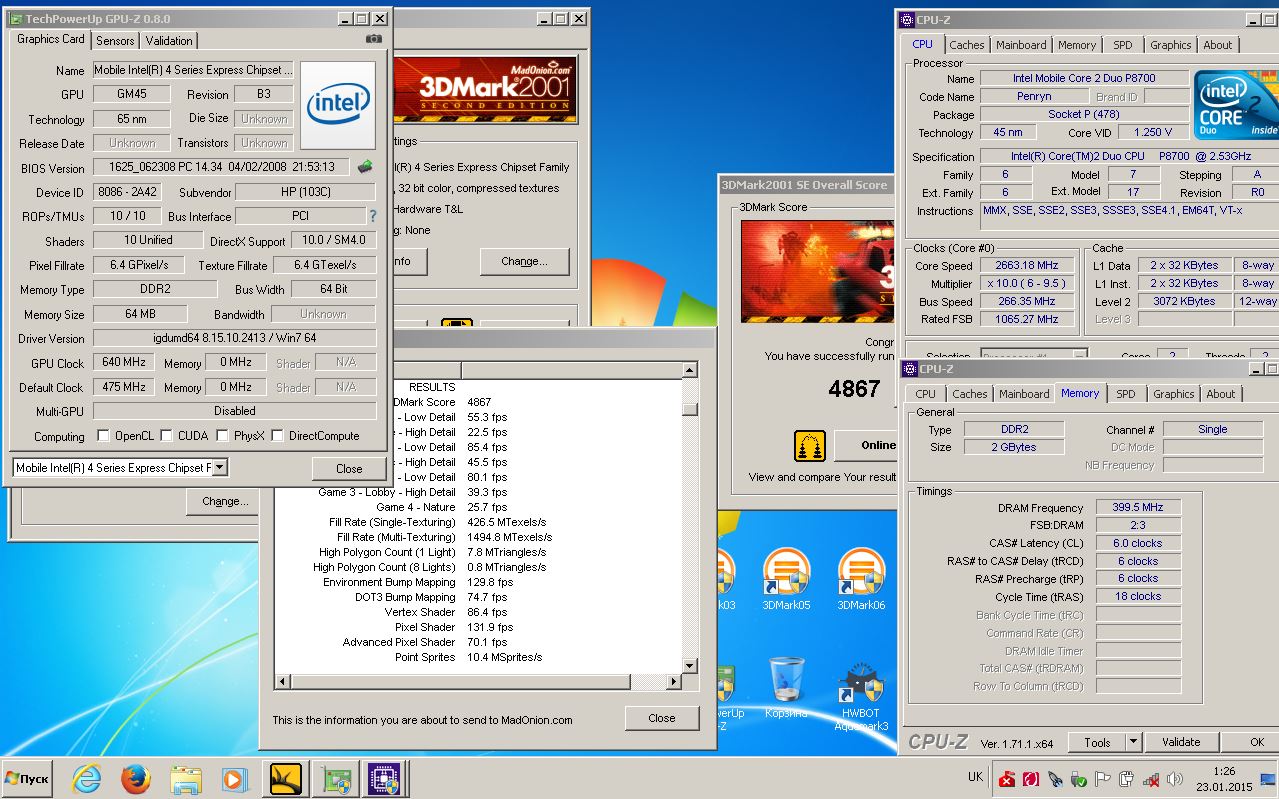Click the DRAM Frequency value 399.5 MHz

pos(1138,507)
